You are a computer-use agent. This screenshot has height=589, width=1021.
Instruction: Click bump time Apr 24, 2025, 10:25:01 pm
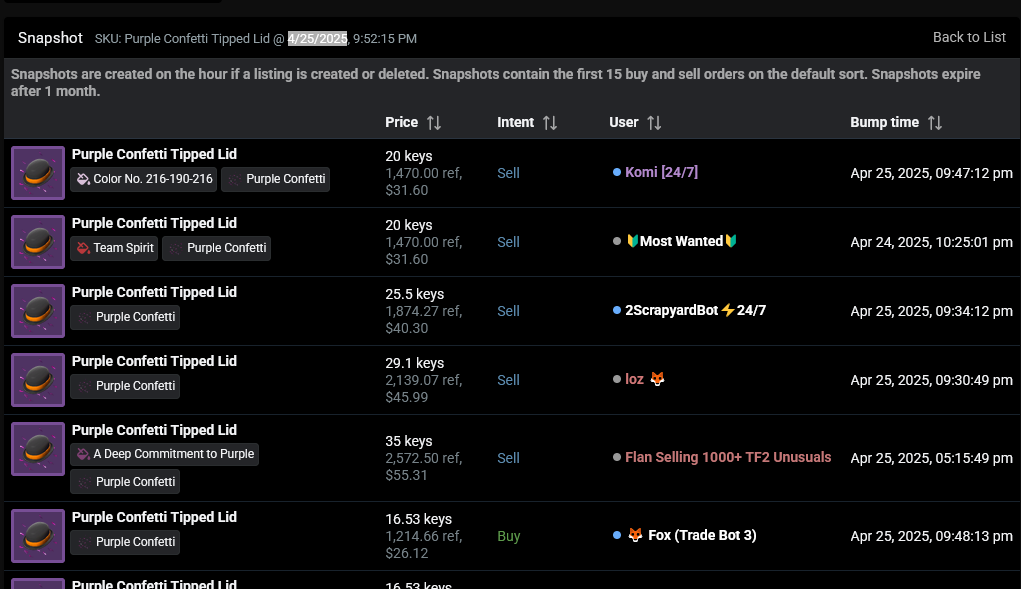[x=931, y=242]
